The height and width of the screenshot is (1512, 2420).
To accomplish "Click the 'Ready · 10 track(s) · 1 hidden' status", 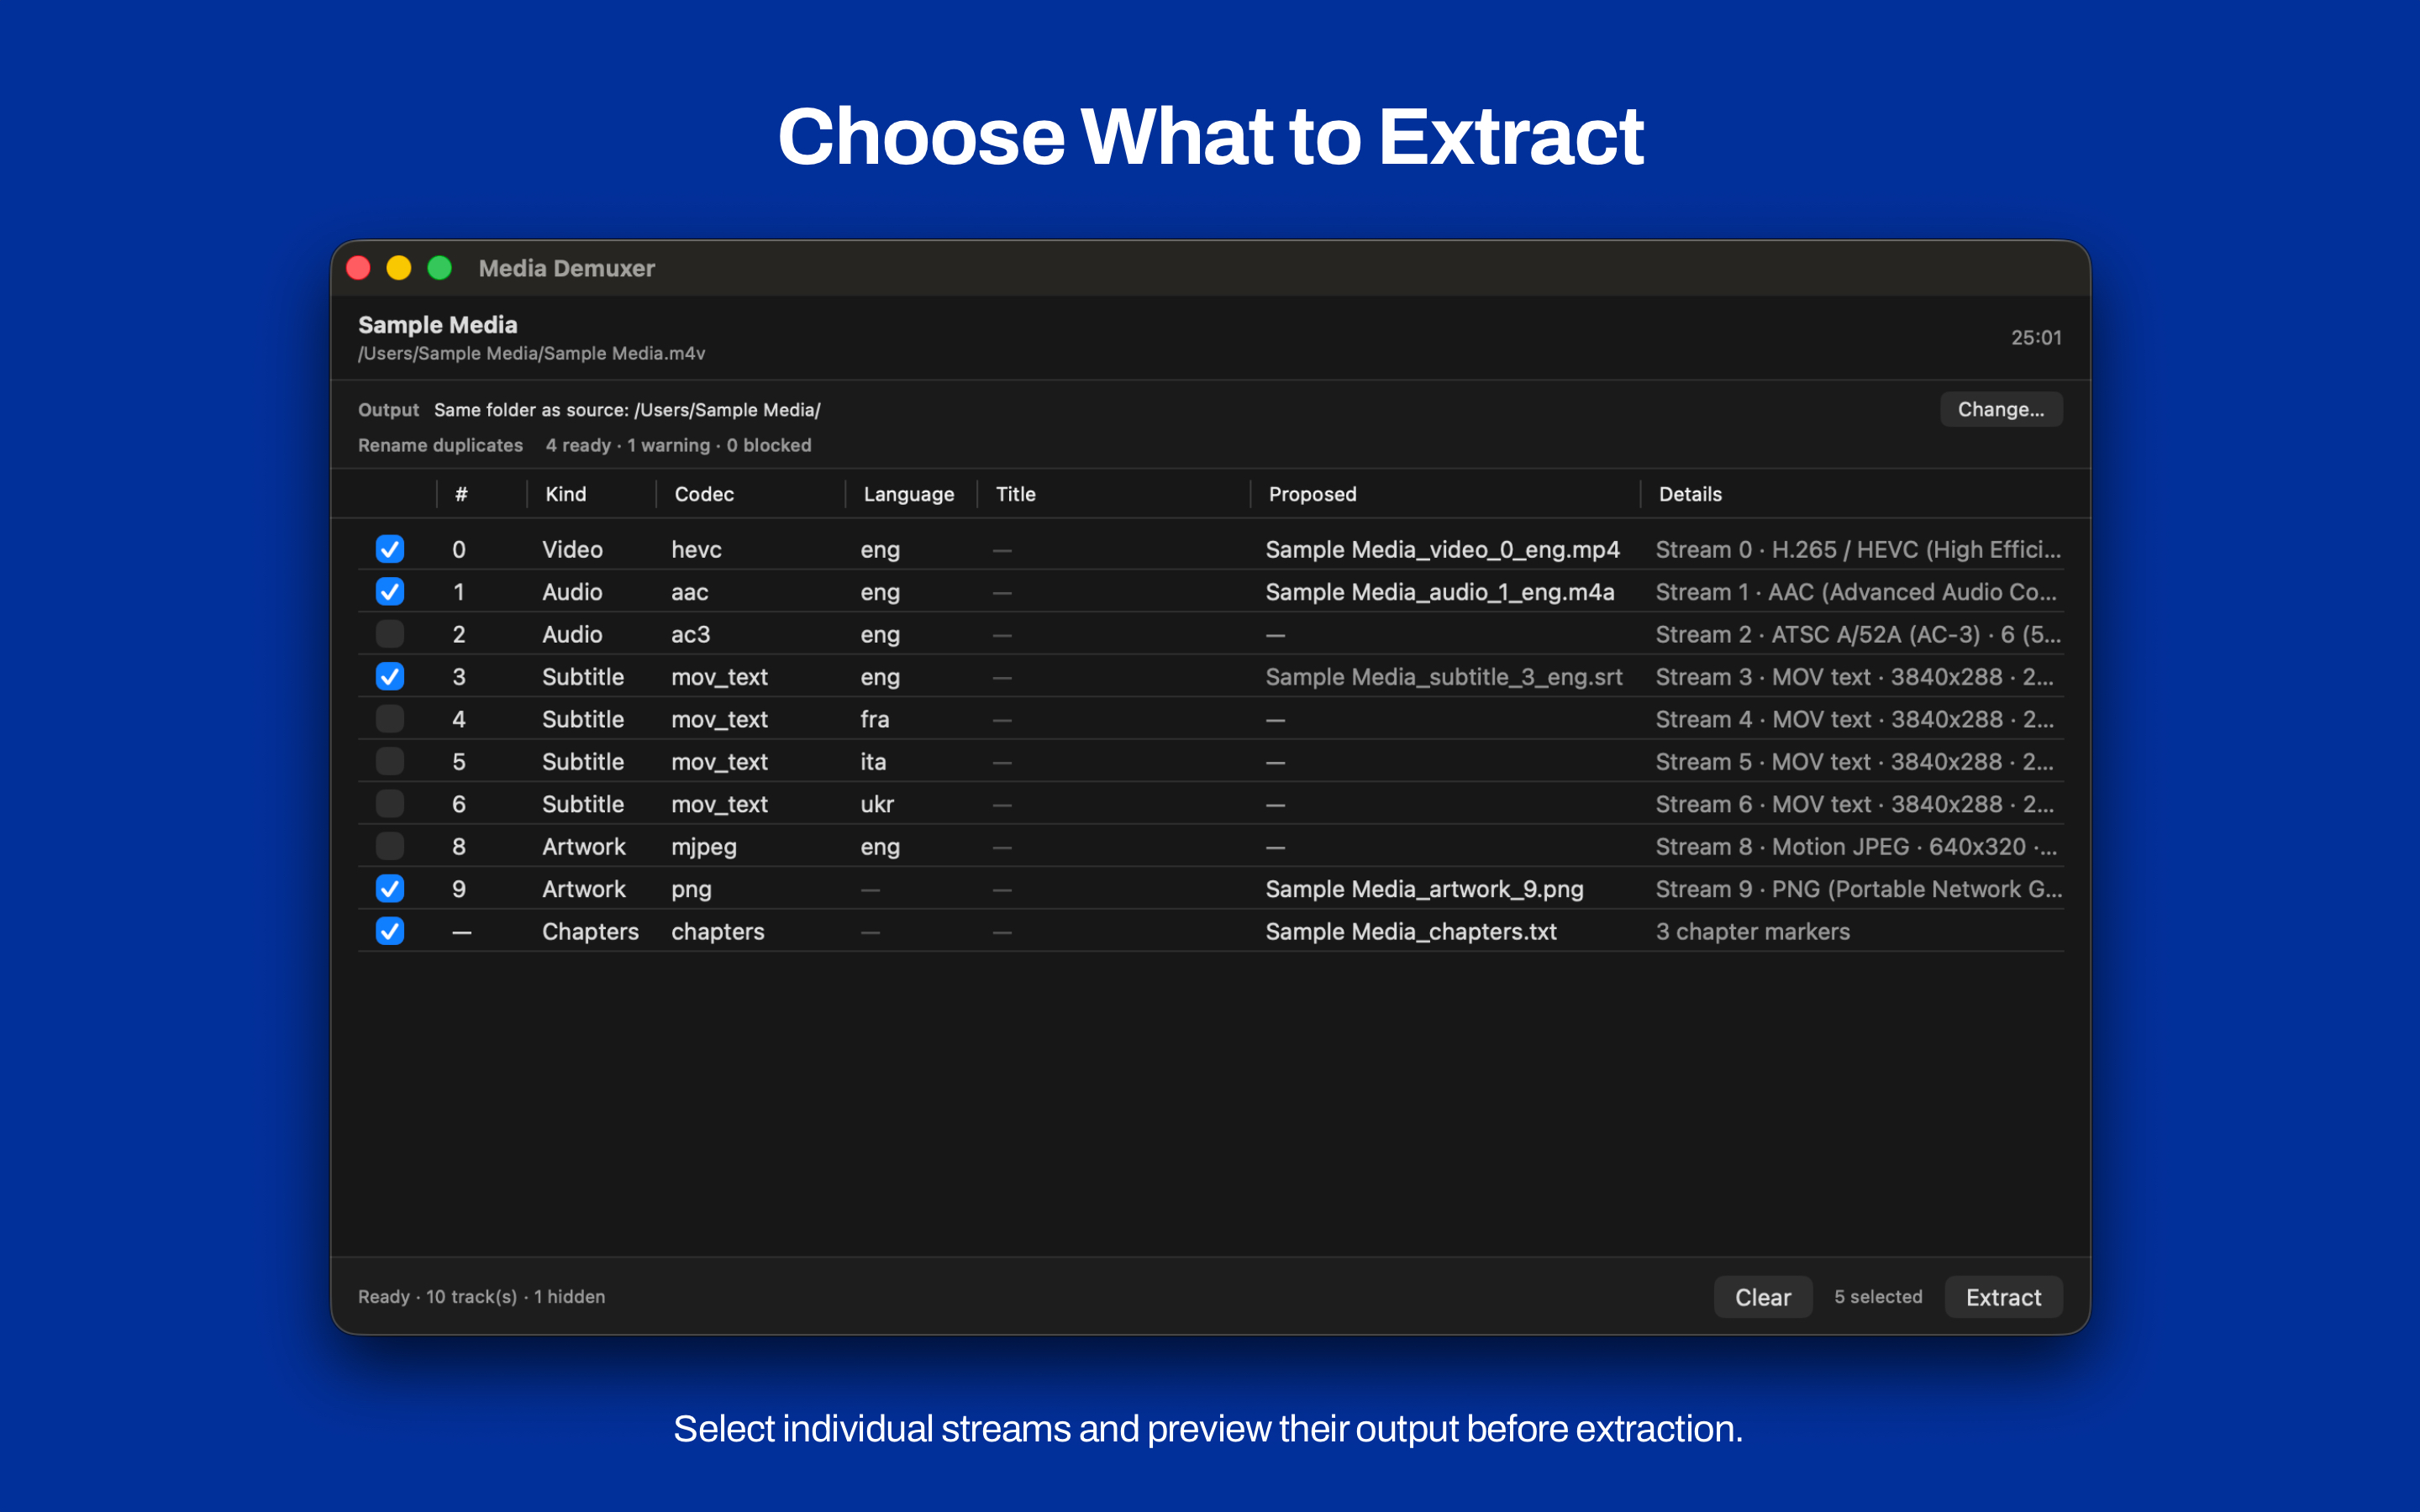I will click(481, 1297).
